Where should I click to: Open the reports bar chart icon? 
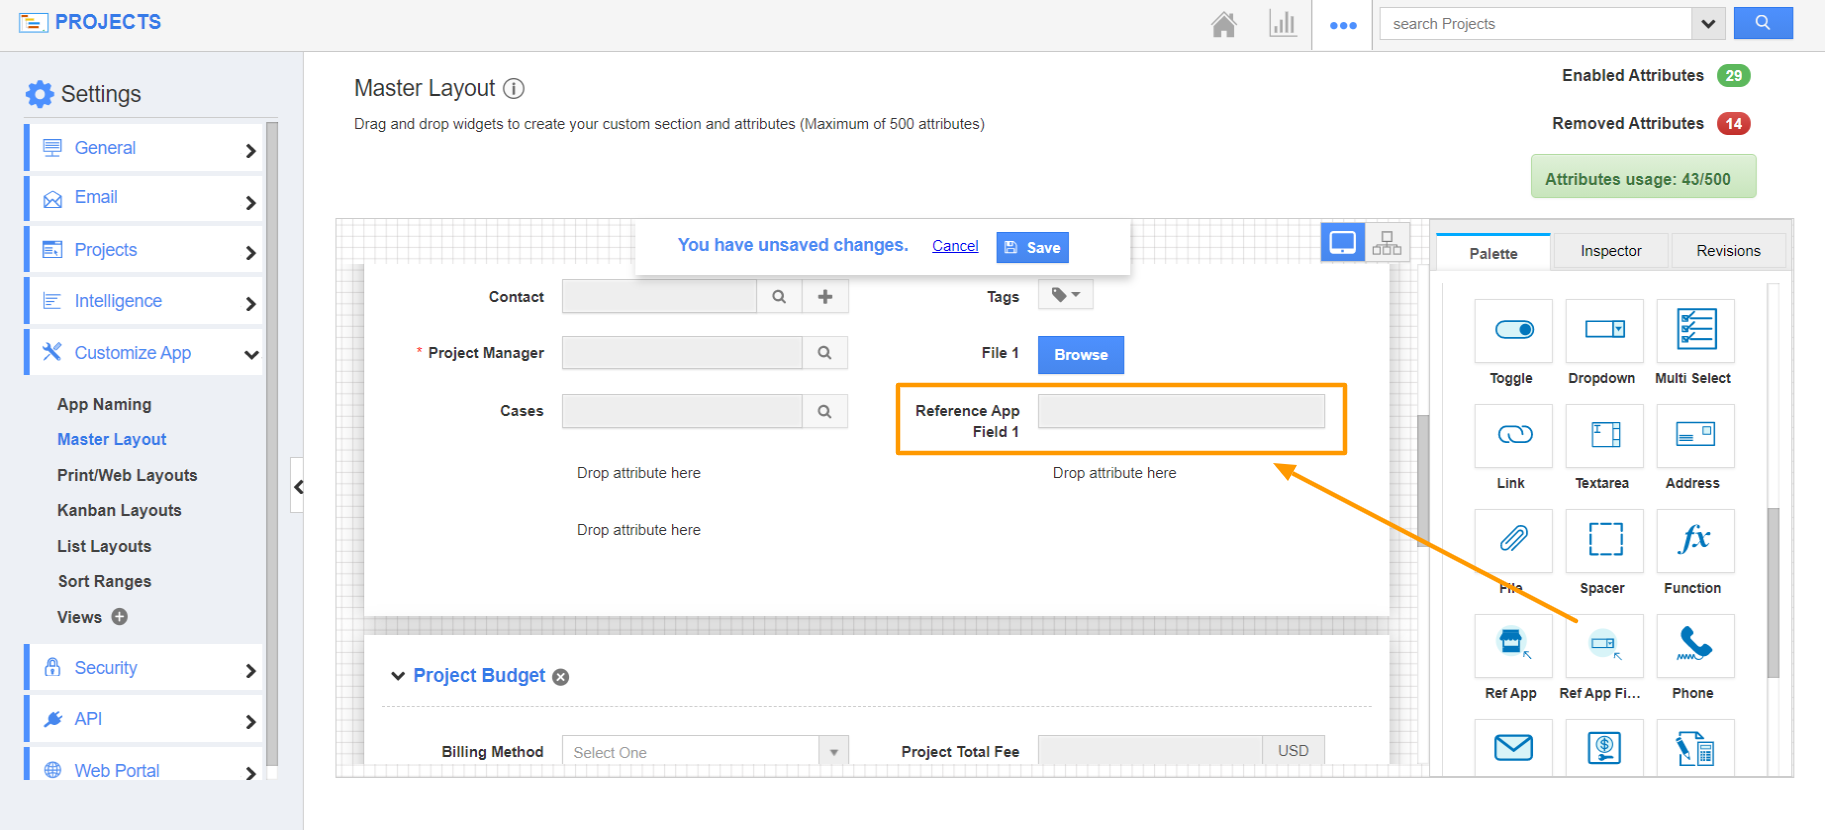(1282, 24)
